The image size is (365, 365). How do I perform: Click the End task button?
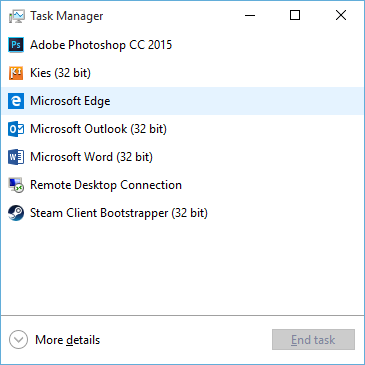coord(313,340)
